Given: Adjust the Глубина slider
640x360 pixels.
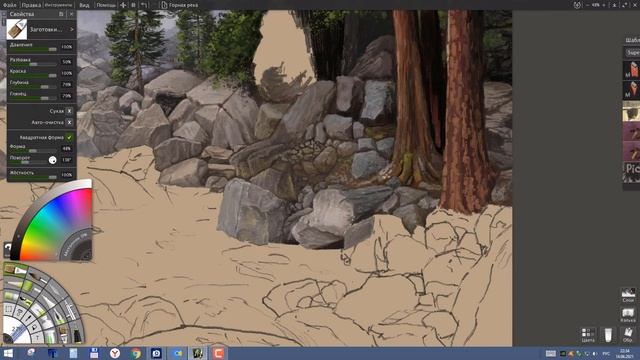Looking at the screenshot, I should pyautogui.click(x=33, y=87).
